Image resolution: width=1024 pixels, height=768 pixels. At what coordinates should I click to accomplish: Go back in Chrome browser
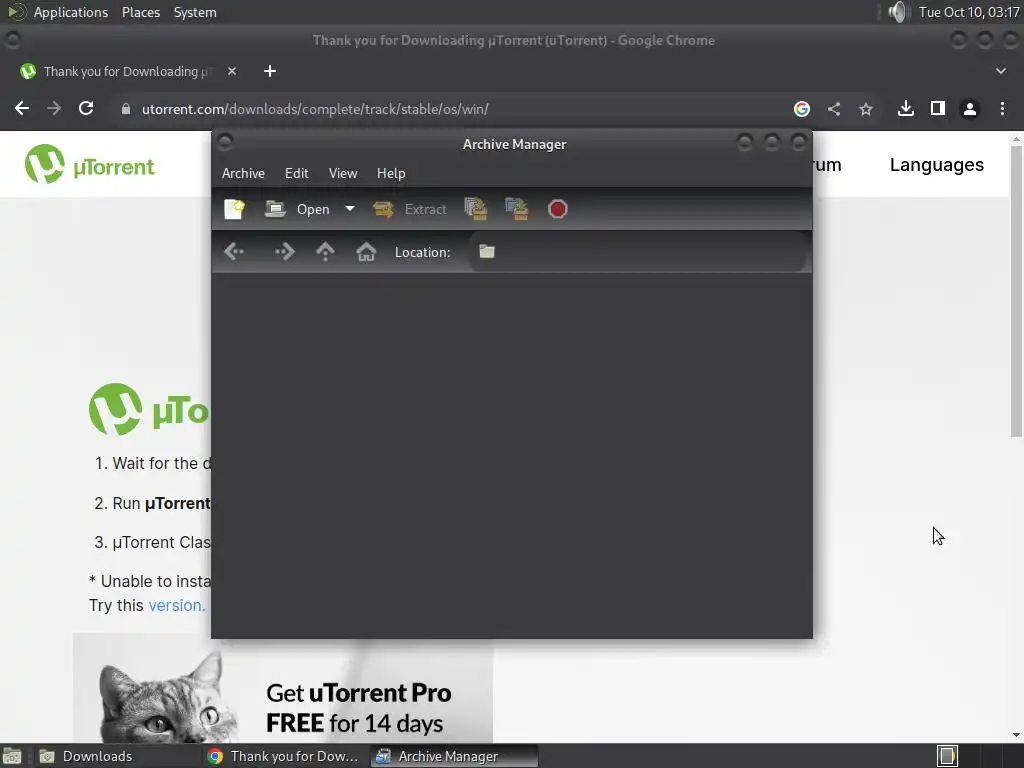point(22,108)
